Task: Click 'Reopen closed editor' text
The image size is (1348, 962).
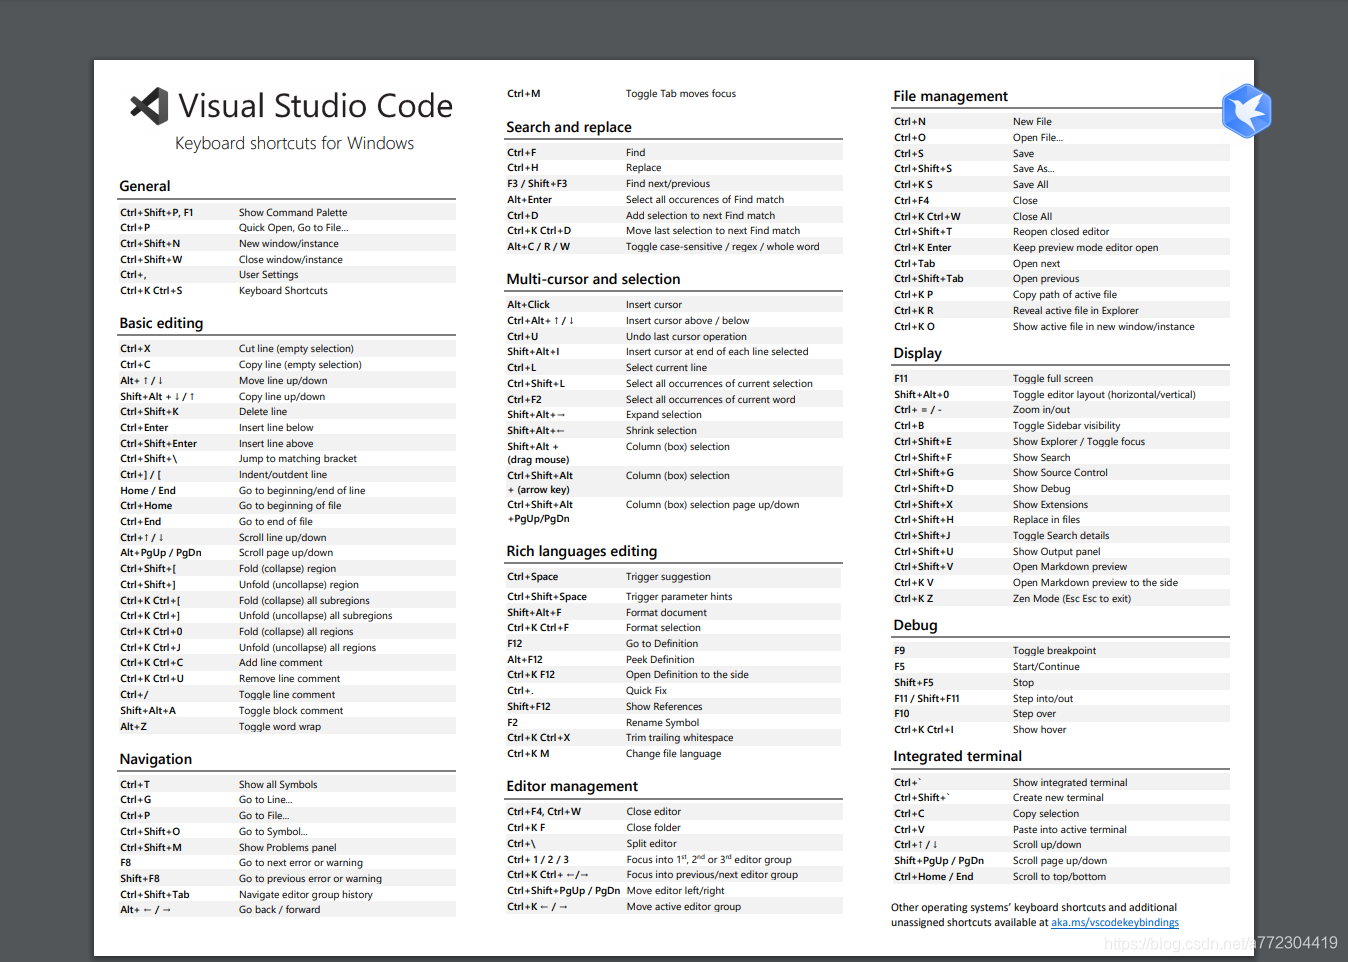Action: point(1061,232)
